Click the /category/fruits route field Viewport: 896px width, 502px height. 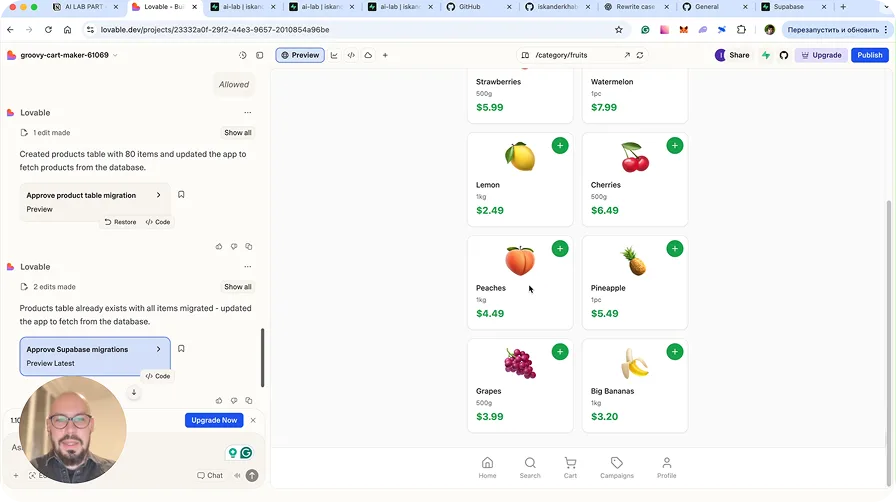point(577,55)
